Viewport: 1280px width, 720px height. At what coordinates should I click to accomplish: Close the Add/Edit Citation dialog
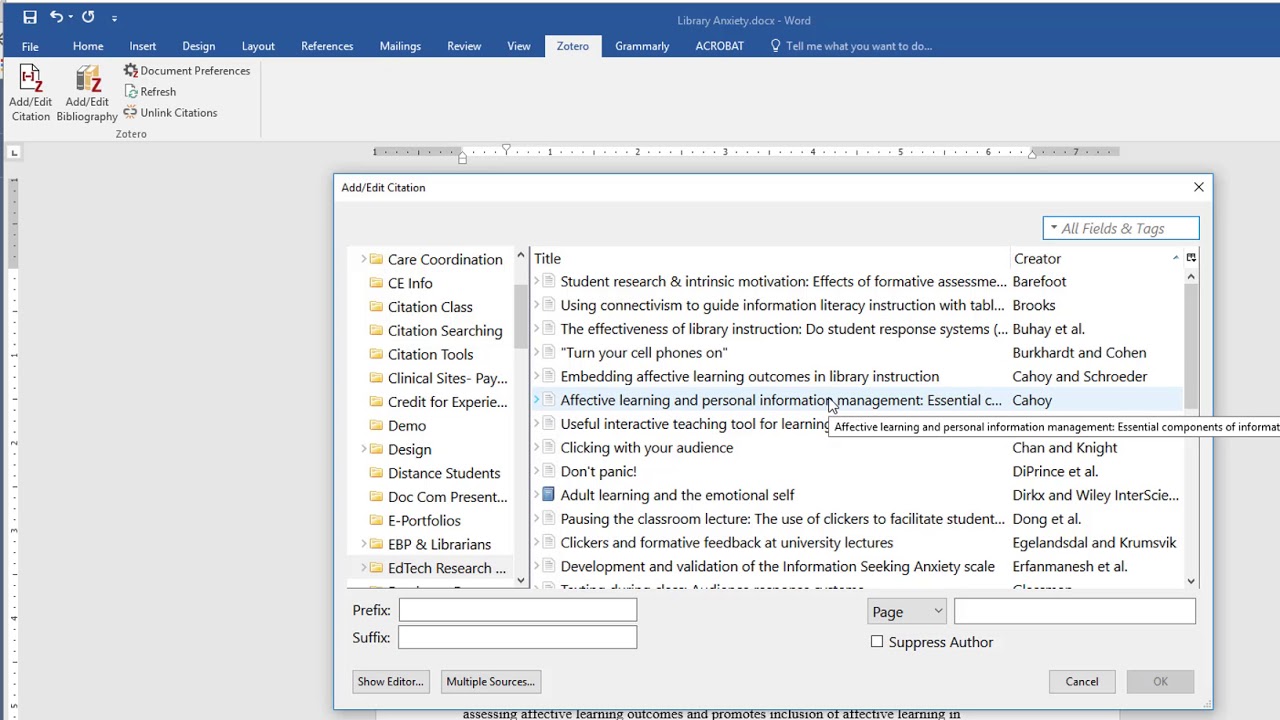[1199, 187]
